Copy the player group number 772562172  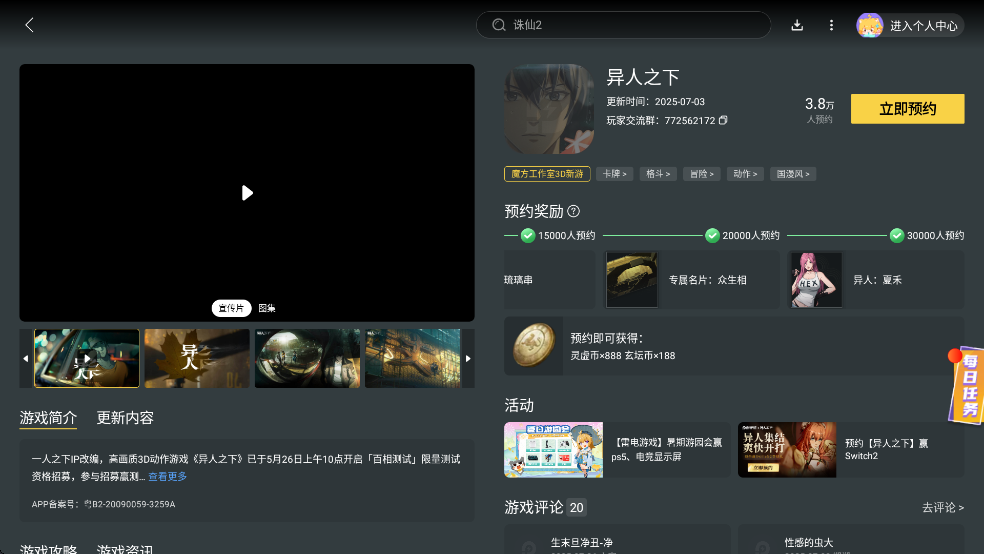pos(723,120)
